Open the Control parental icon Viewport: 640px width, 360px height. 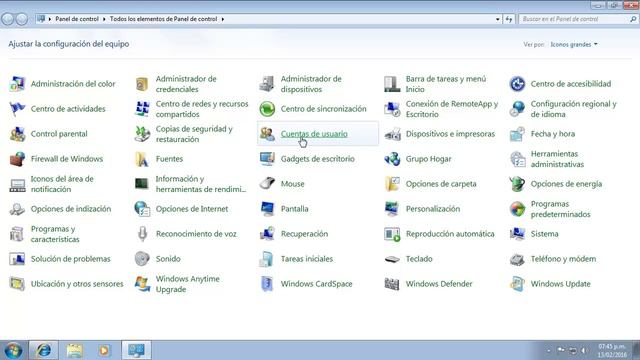coord(17,134)
